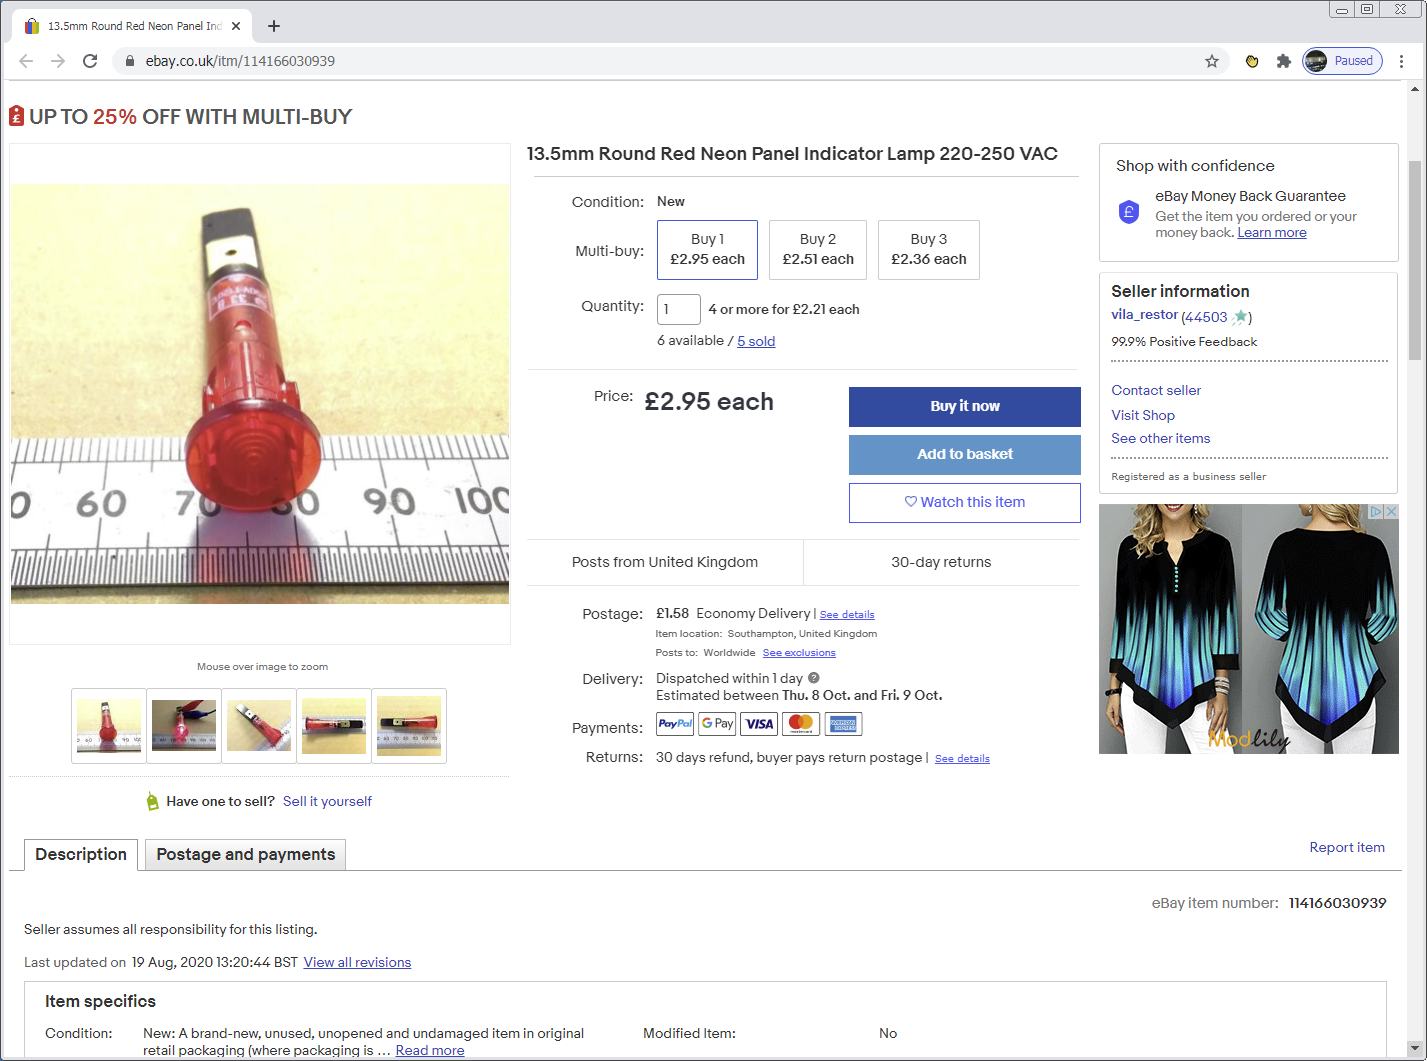
Task: Open the Paused profile sync menu
Action: [1341, 61]
